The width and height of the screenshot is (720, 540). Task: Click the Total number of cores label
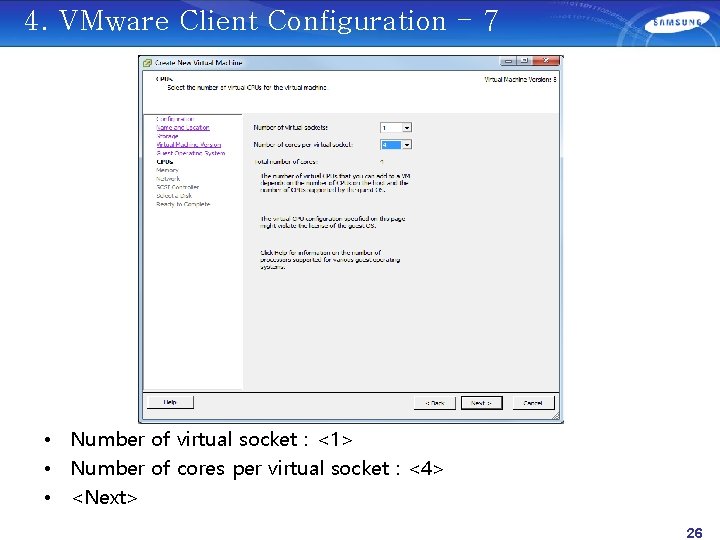[x=286, y=162]
